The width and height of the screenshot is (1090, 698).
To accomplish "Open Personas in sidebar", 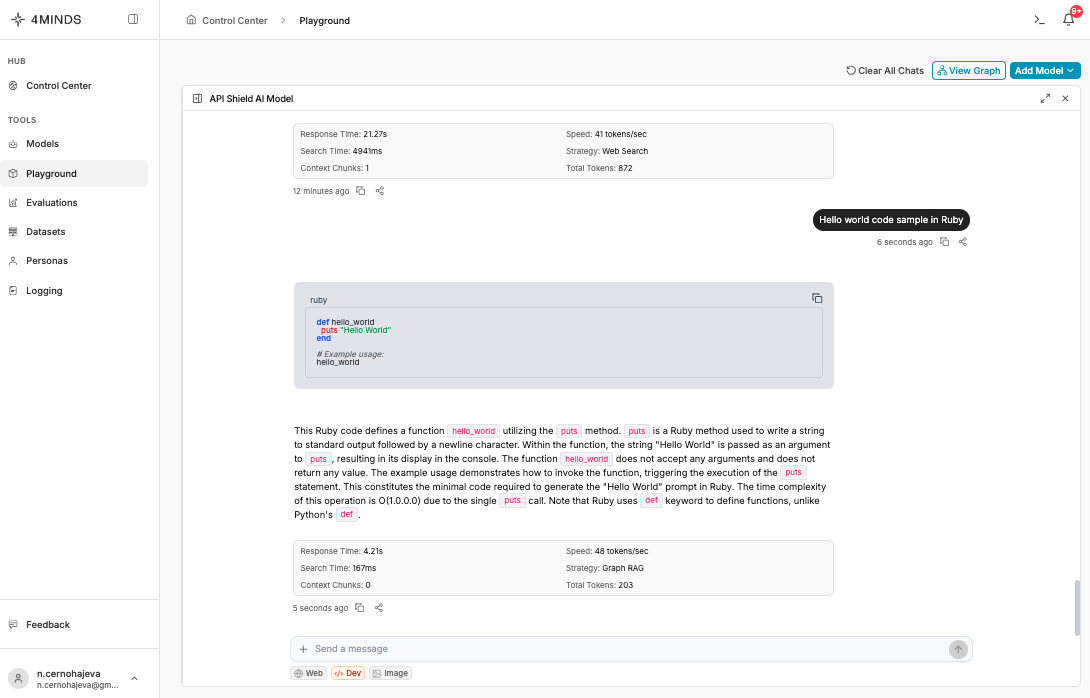I will click(x=74, y=261).
